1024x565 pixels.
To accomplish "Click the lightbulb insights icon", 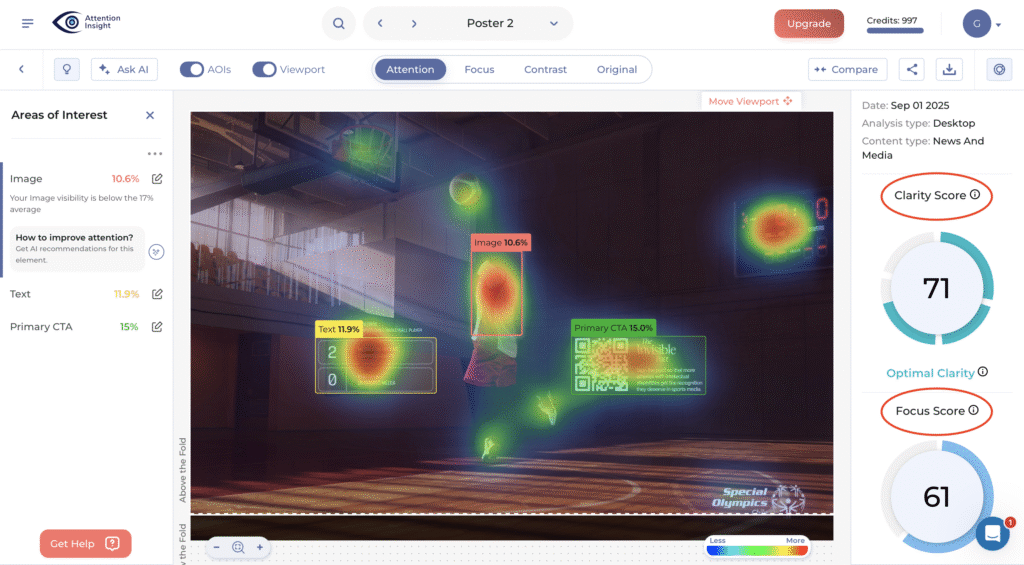I will 67,69.
